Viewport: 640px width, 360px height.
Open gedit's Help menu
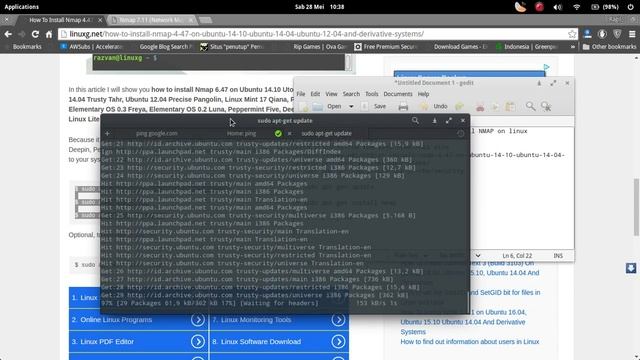(423, 94)
